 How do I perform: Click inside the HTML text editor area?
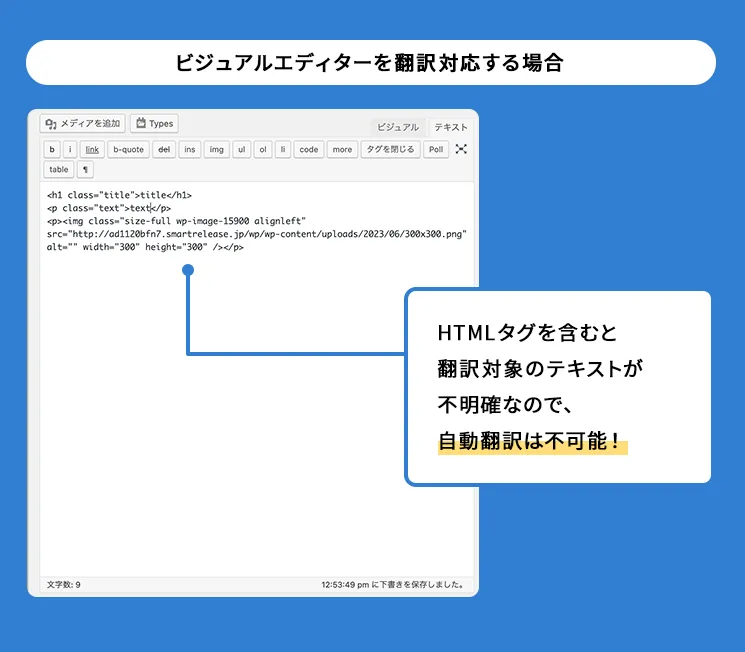(257, 379)
